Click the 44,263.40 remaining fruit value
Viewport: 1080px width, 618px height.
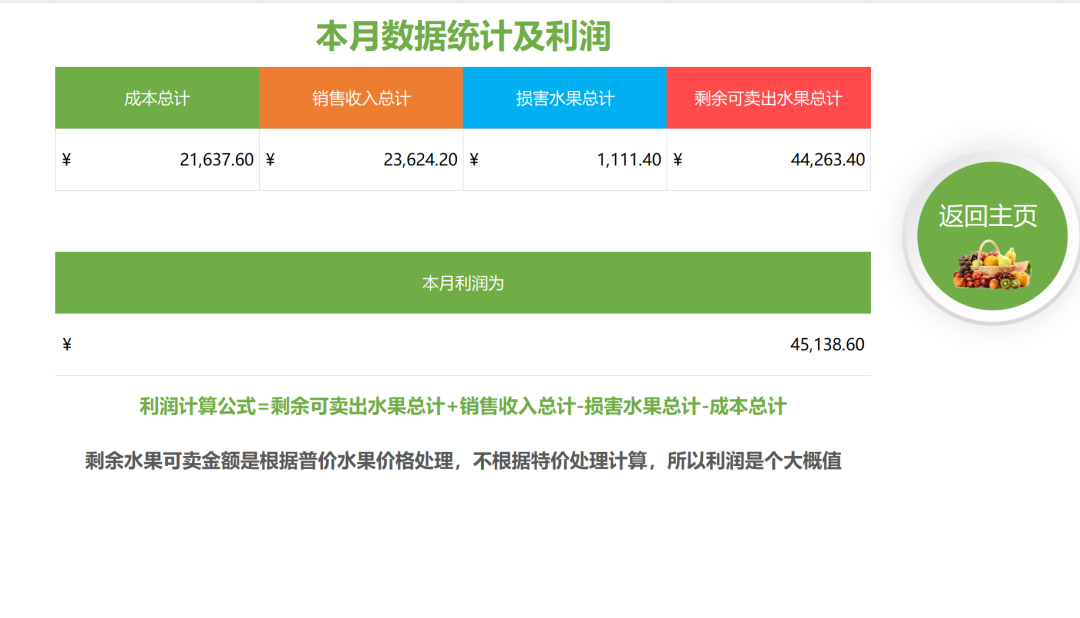pos(827,160)
